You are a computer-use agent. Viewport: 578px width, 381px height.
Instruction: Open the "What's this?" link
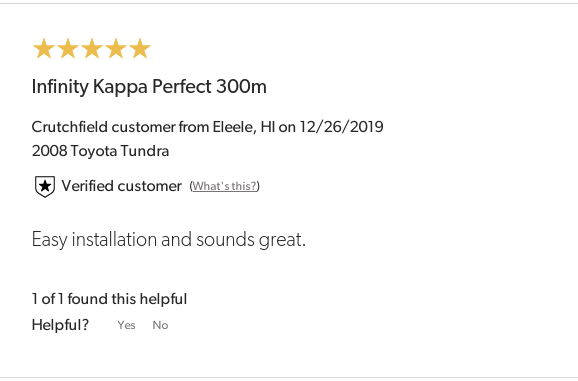pos(224,186)
